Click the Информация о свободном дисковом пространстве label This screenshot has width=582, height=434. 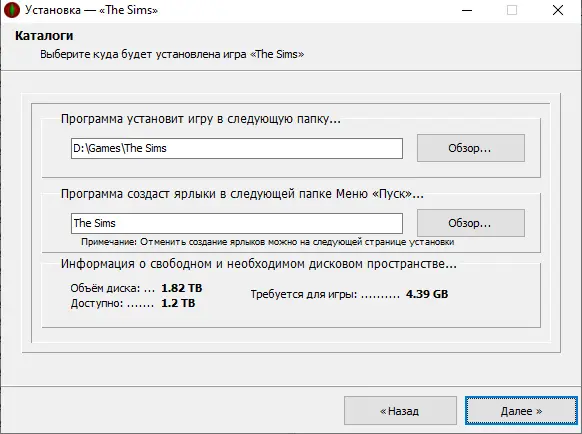(259, 264)
